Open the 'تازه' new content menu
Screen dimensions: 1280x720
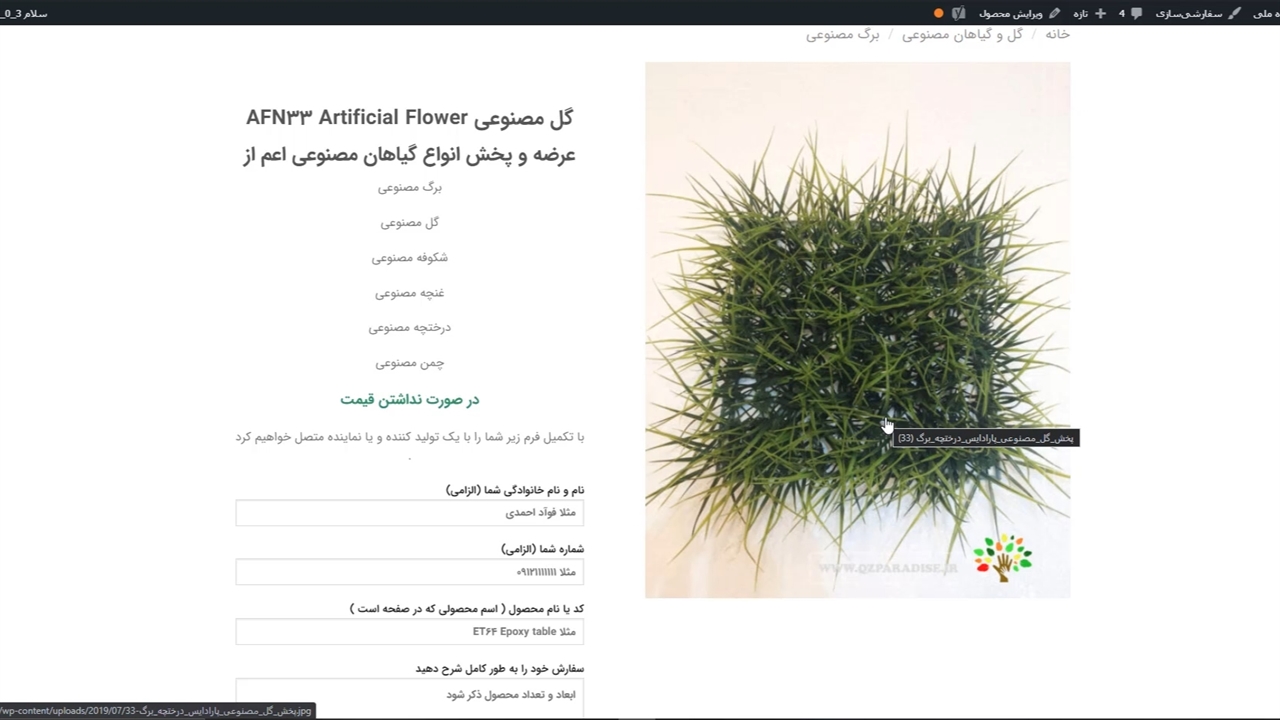click(x=1081, y=13)
